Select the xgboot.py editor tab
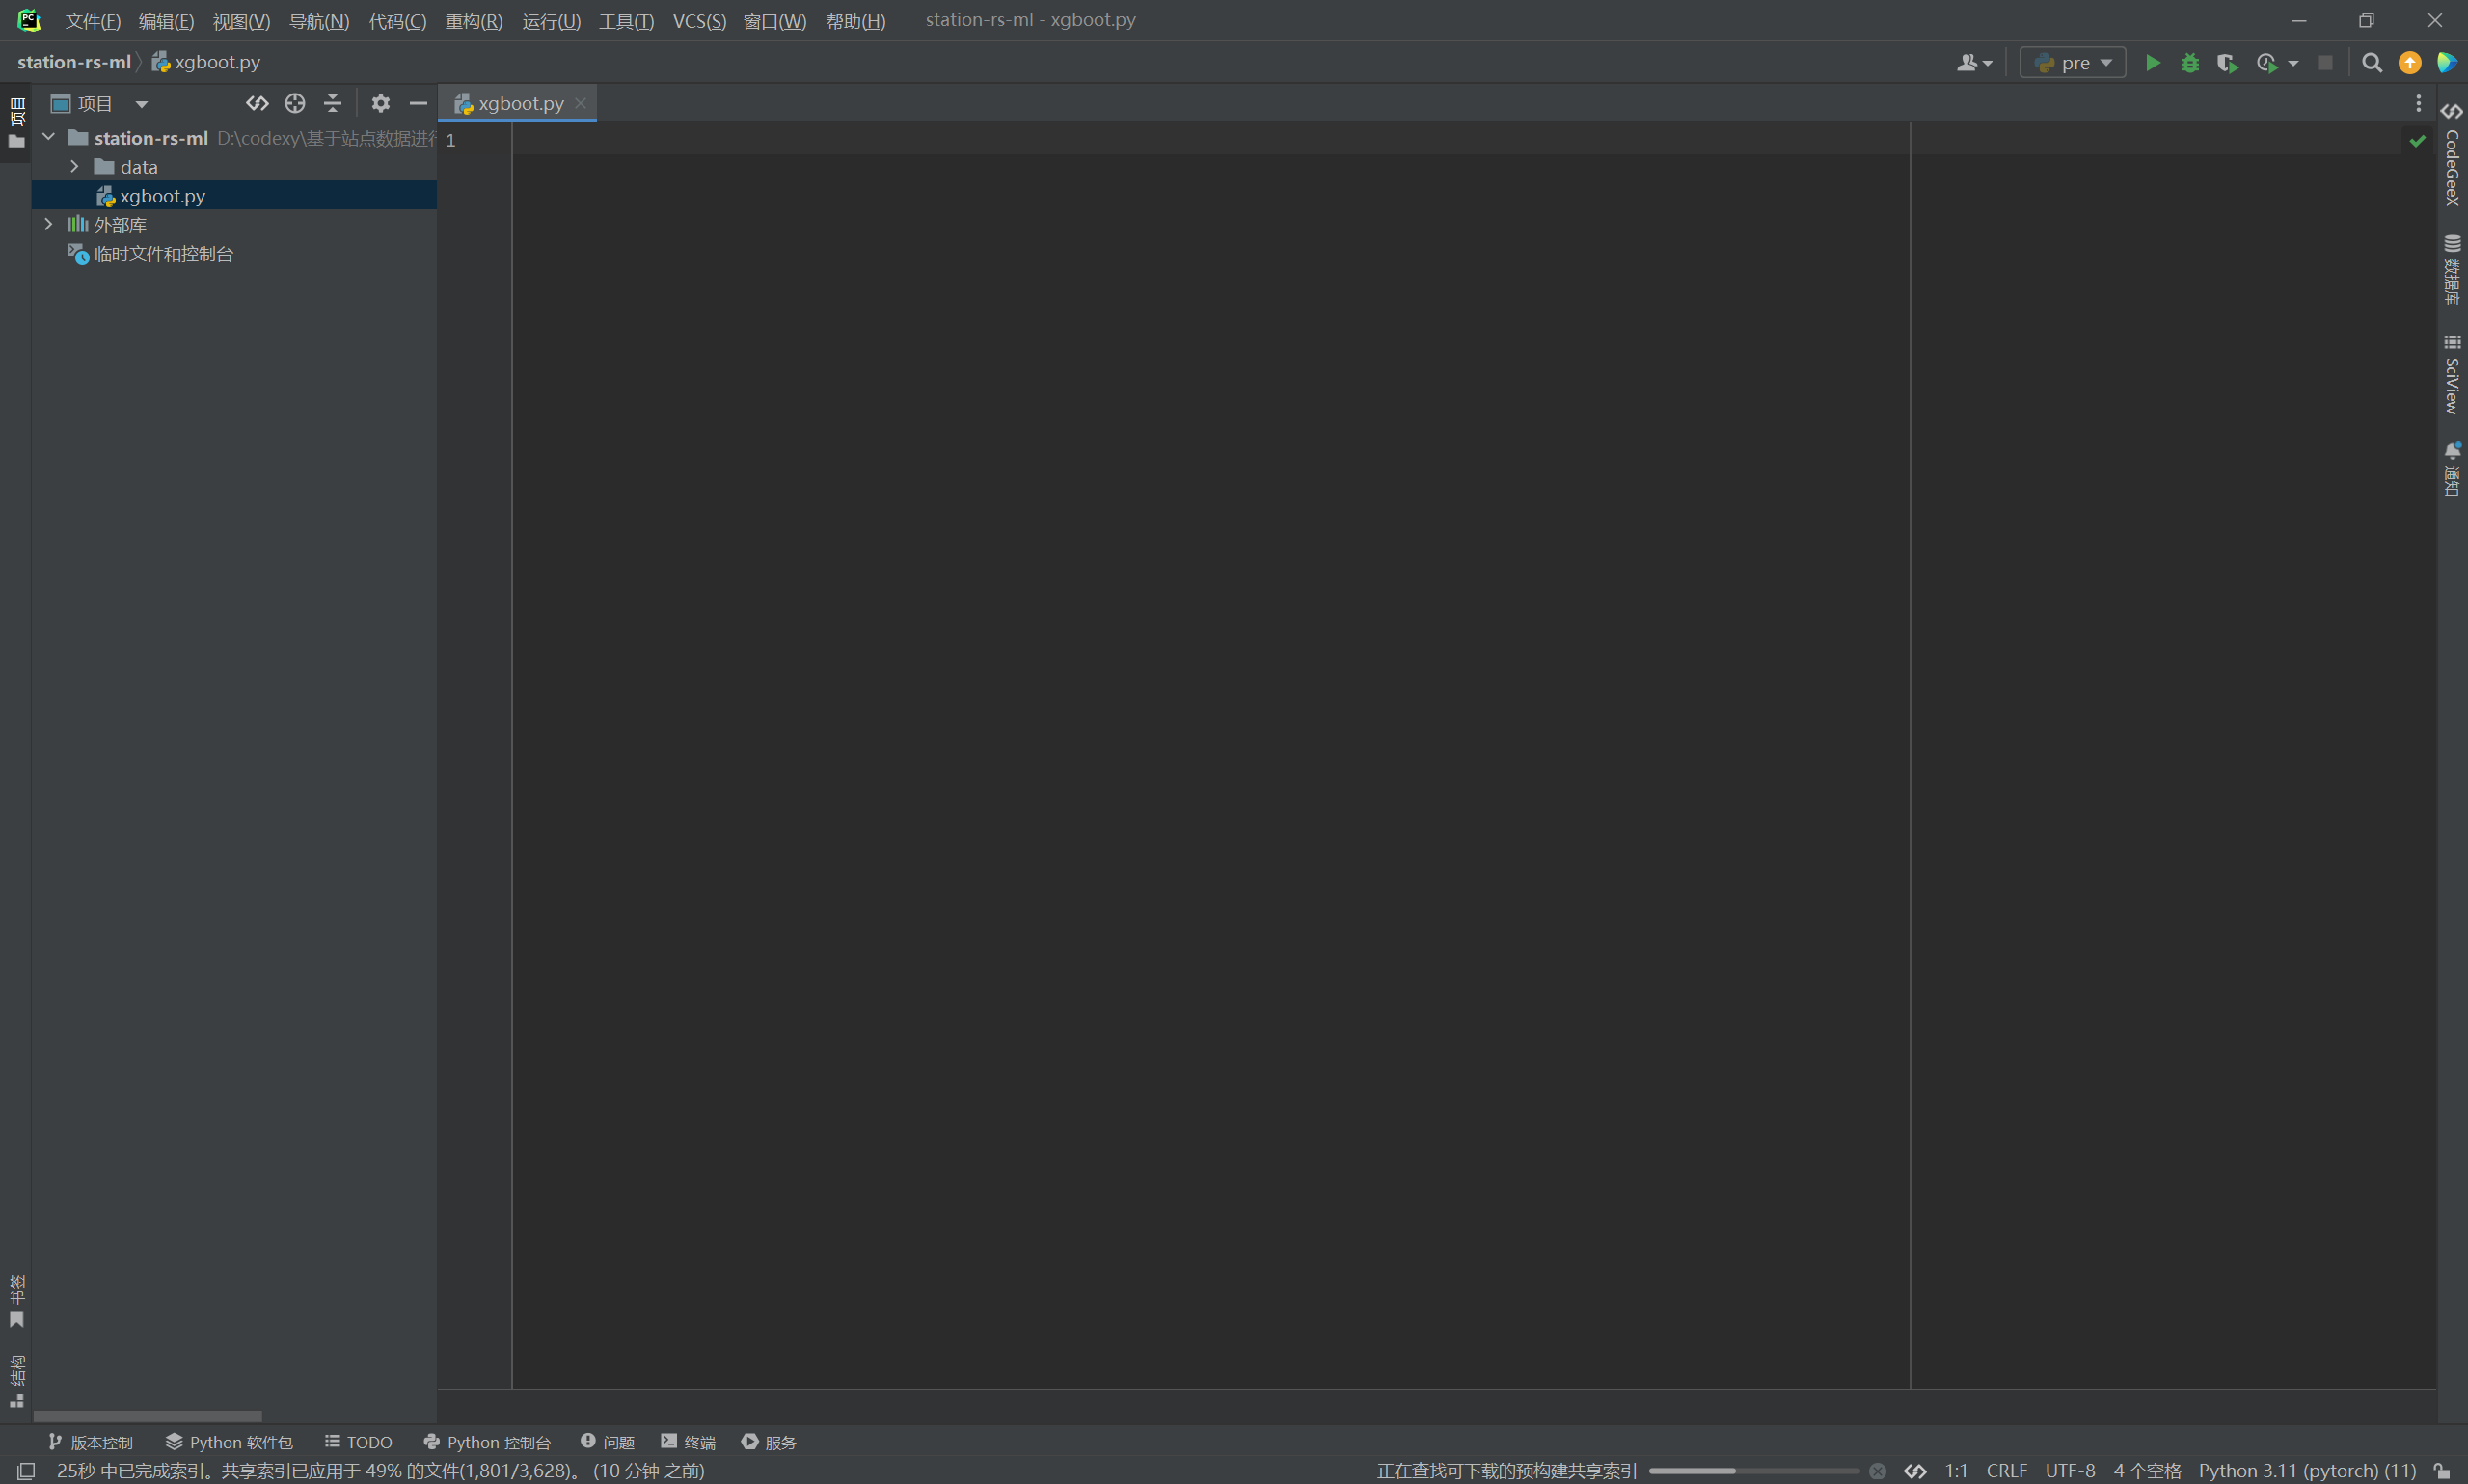The width and height of the screenshot is (2468, 1484). (x=520, y=103)
